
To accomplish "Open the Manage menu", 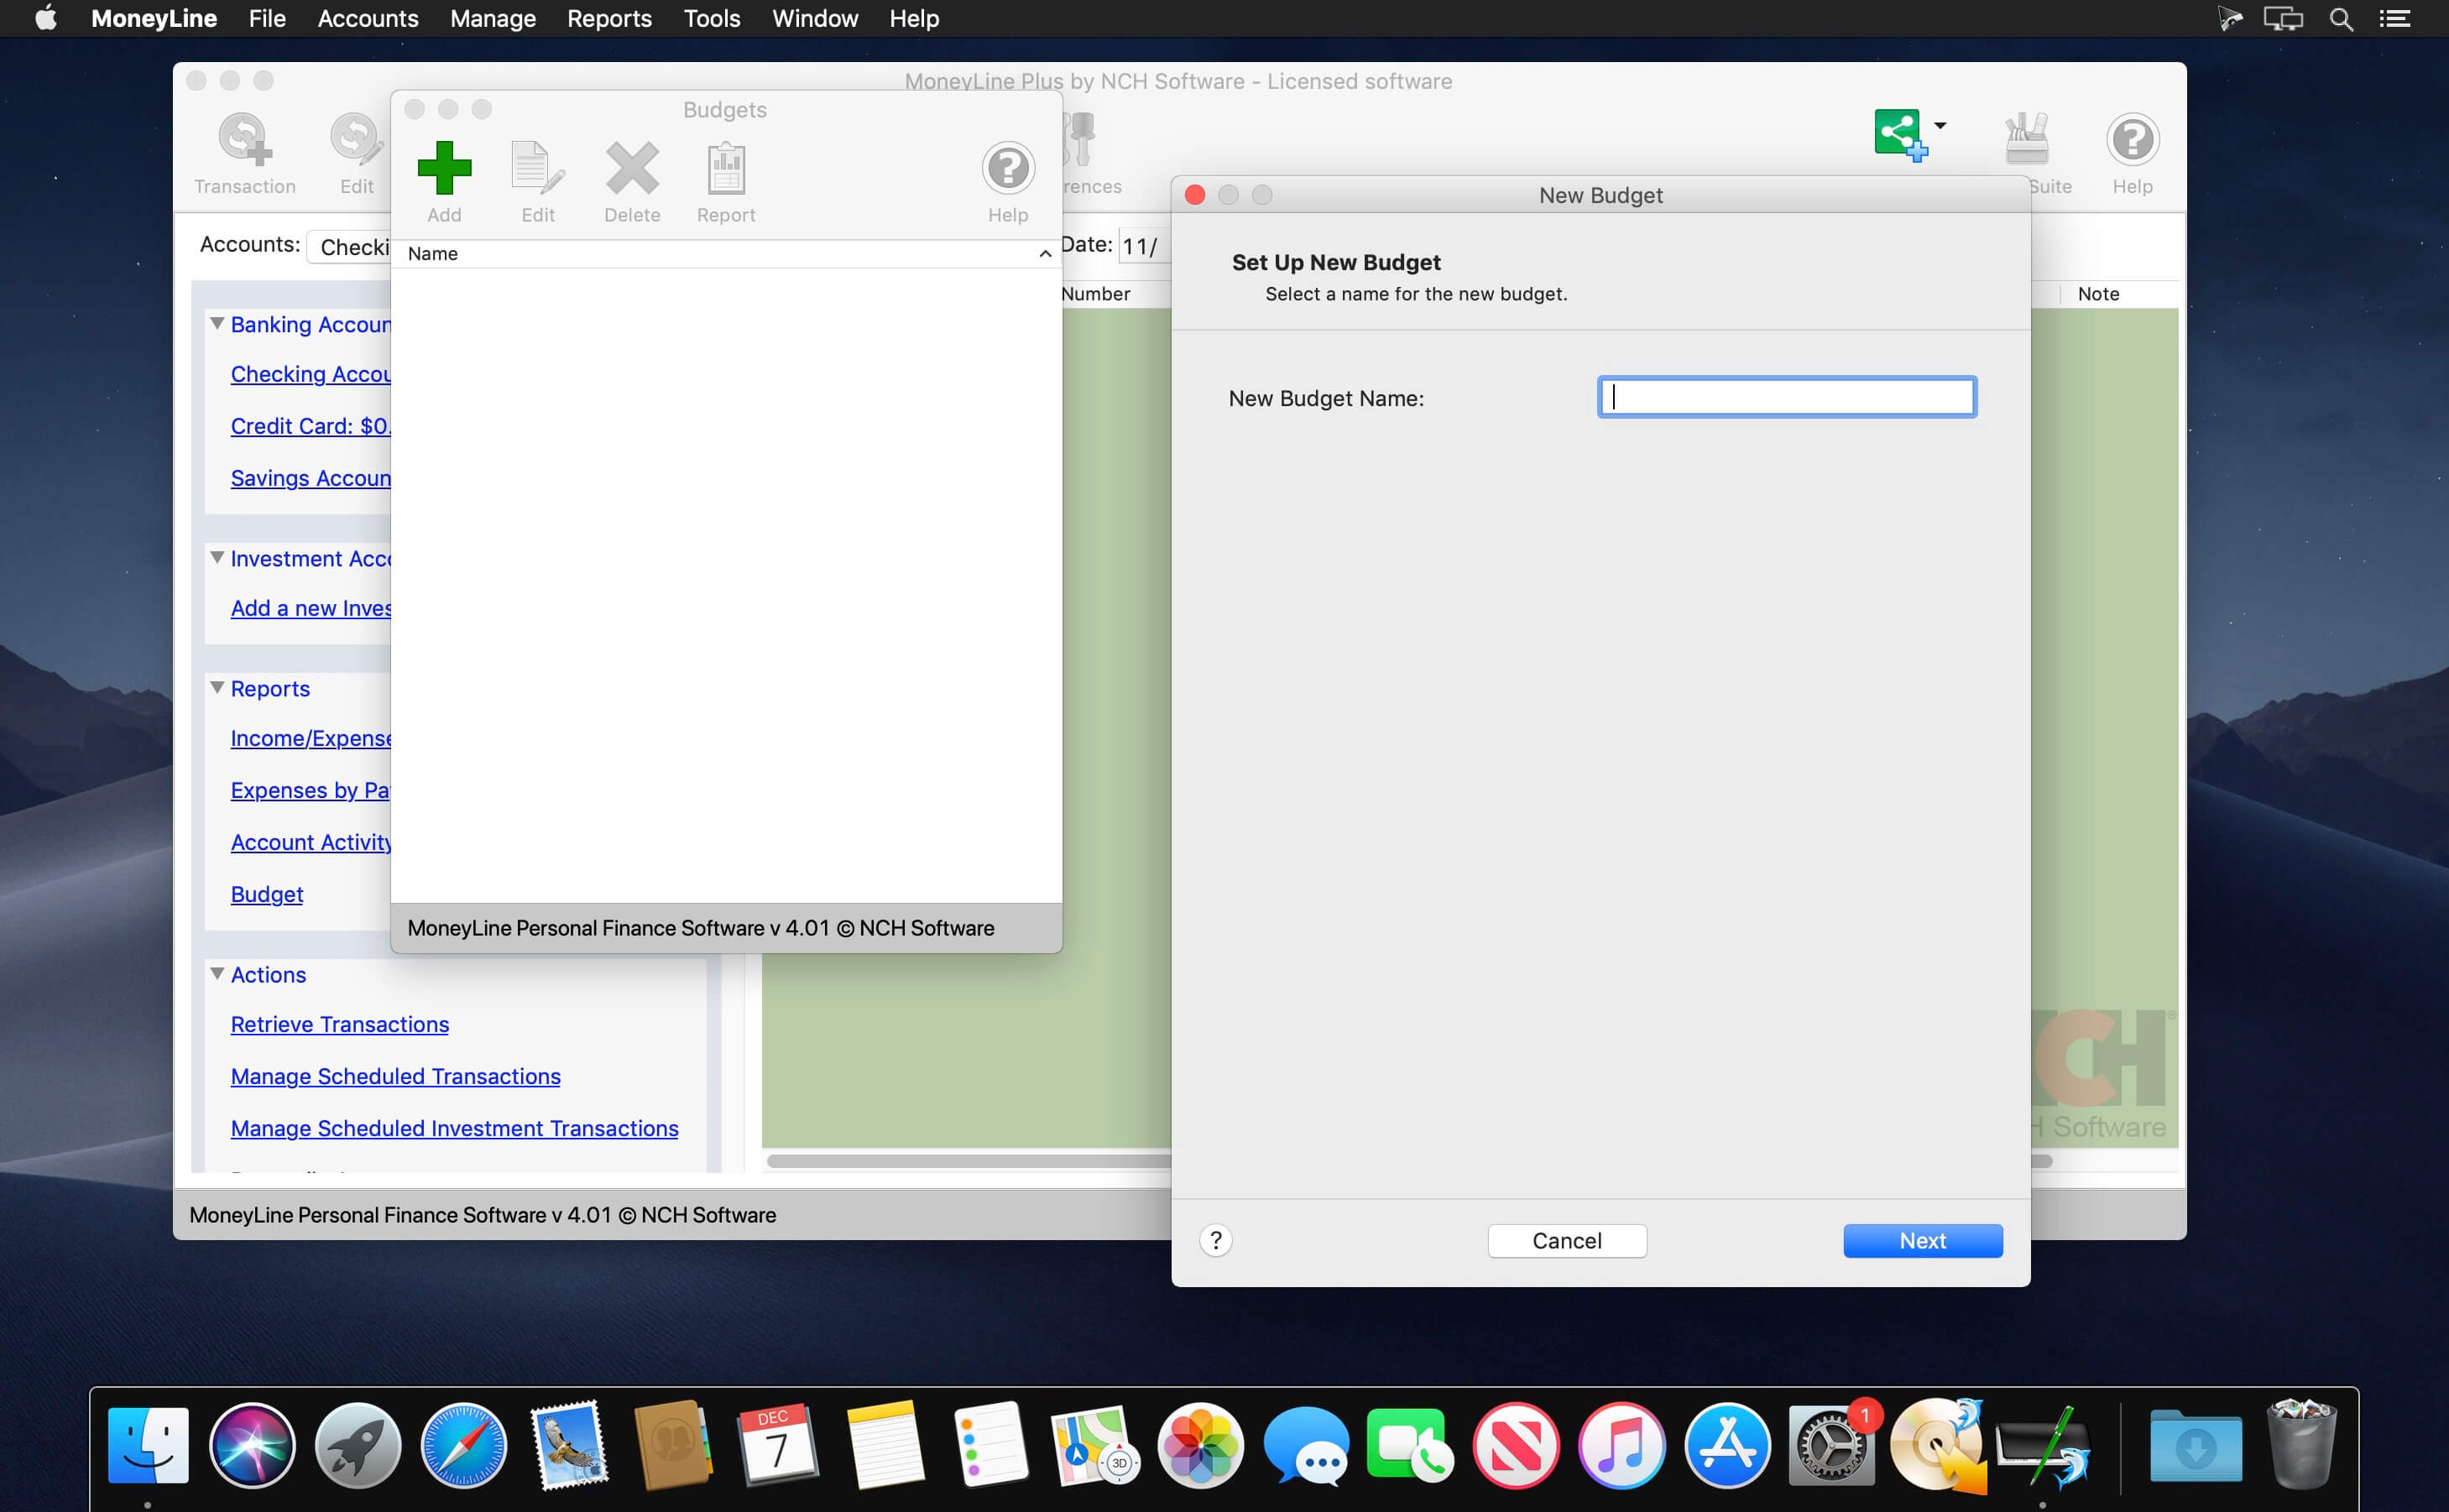I will click(492, 18).
